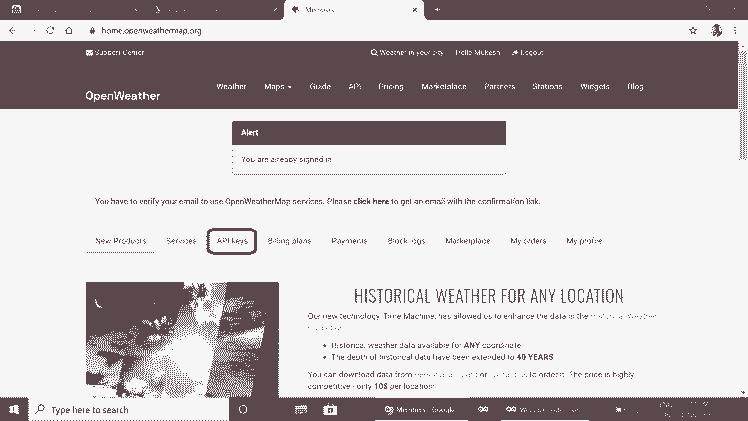Open the Support Center link
748x421 pixels.
click(x=115, y=52)
